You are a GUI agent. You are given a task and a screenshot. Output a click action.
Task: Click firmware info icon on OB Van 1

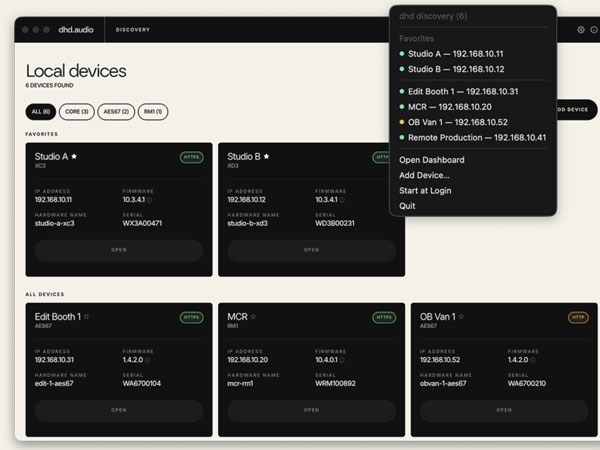click(533, 360)
